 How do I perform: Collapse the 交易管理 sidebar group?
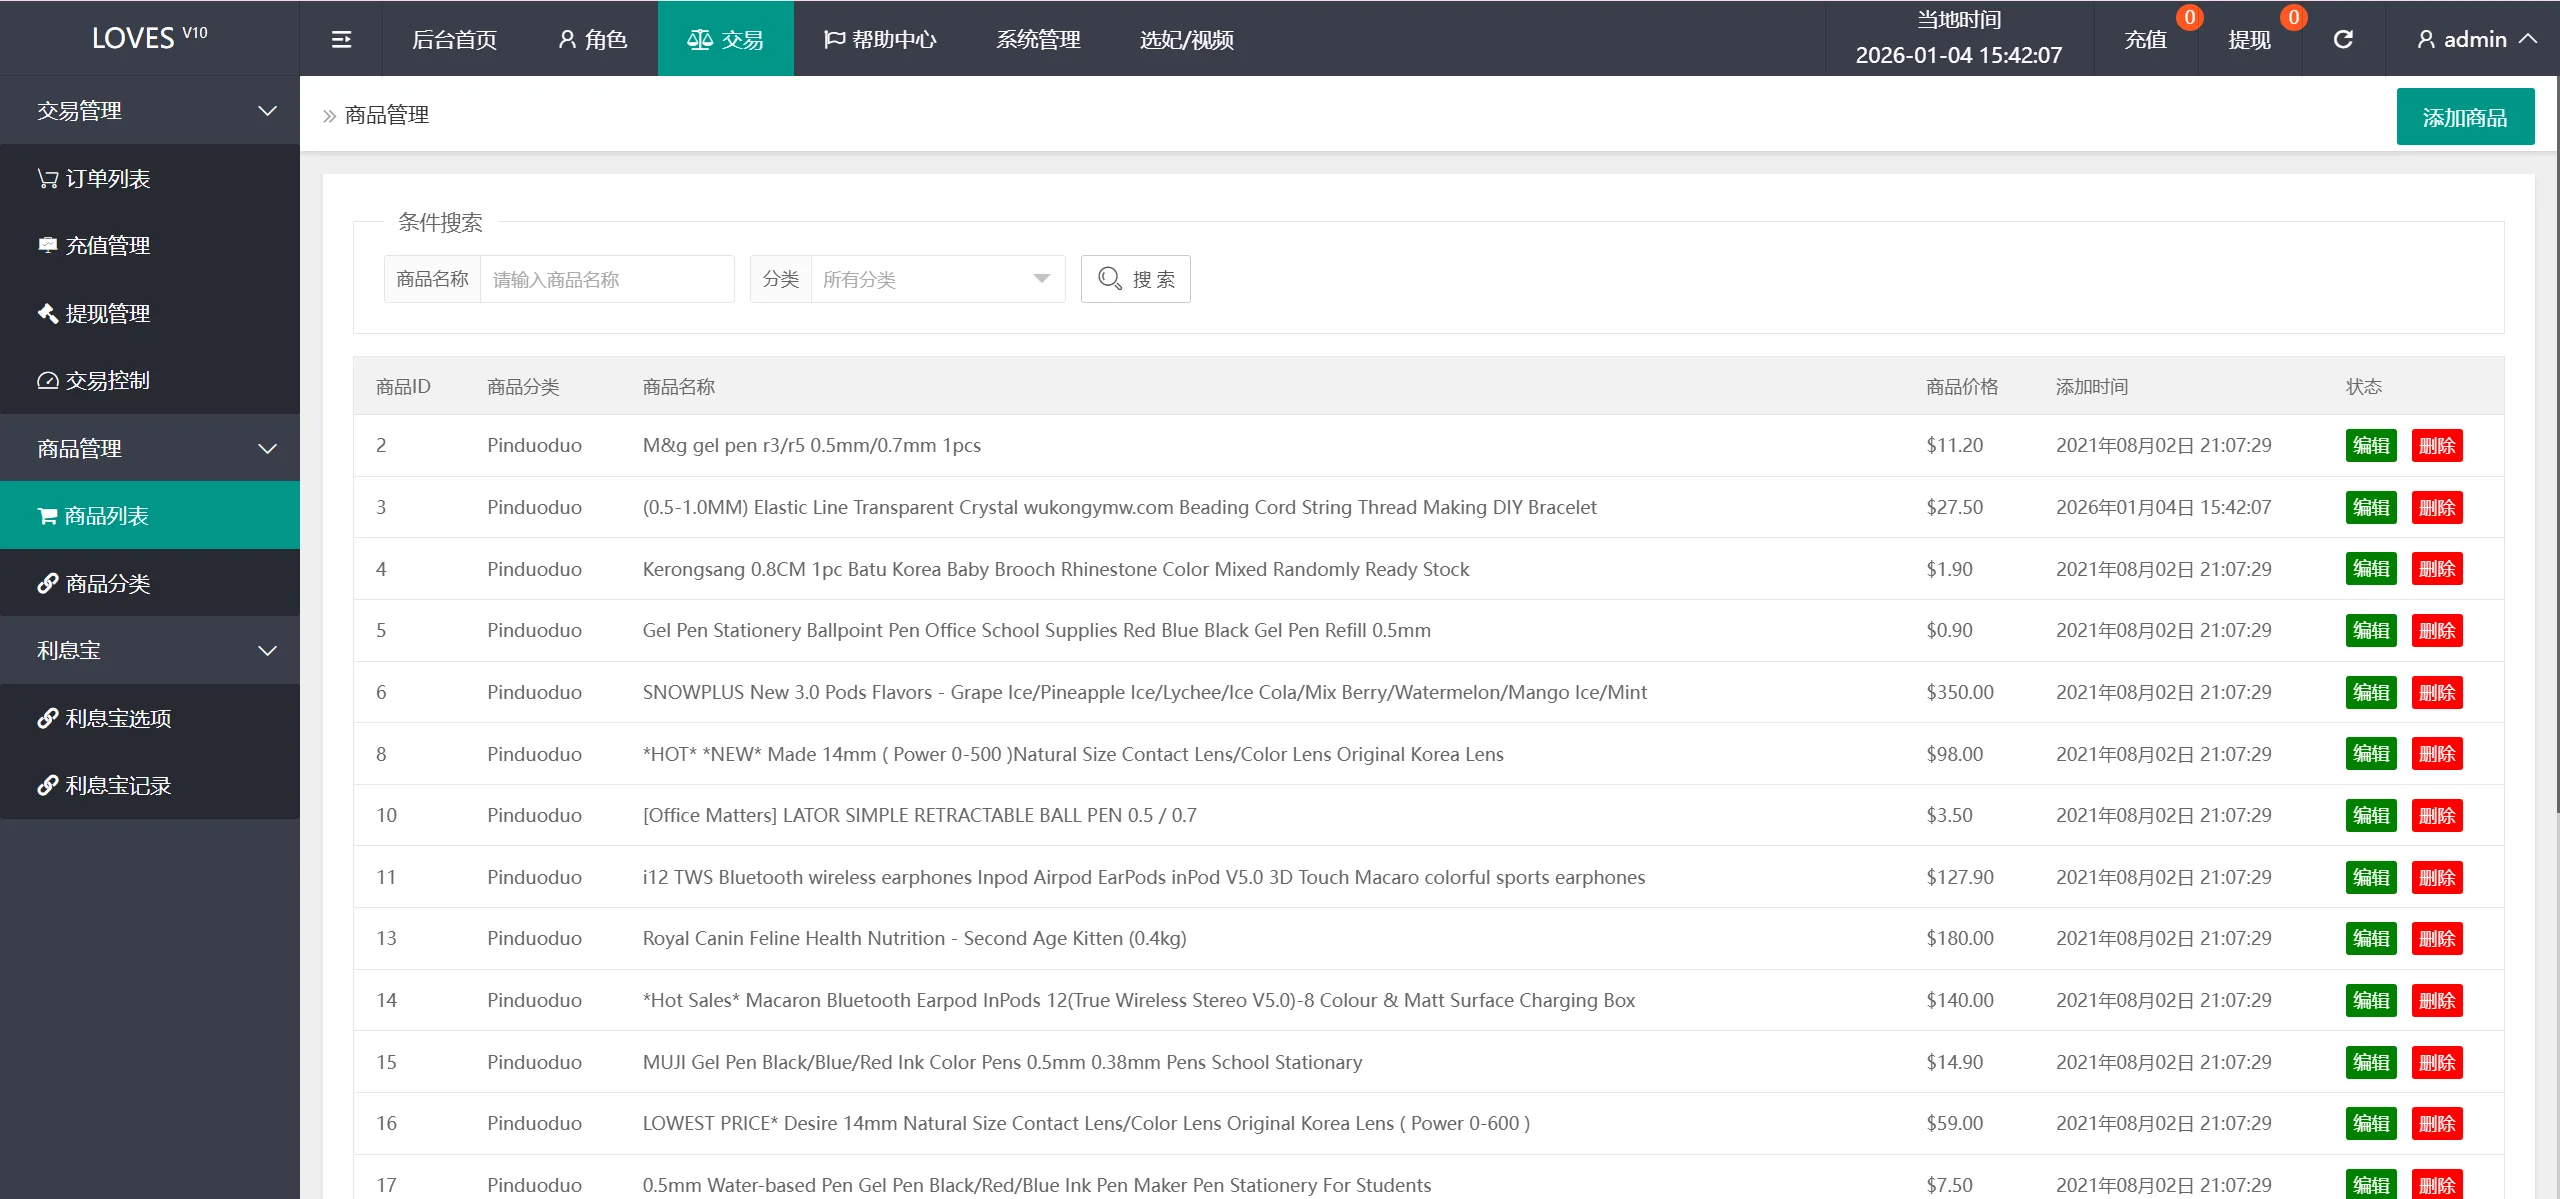150,111
